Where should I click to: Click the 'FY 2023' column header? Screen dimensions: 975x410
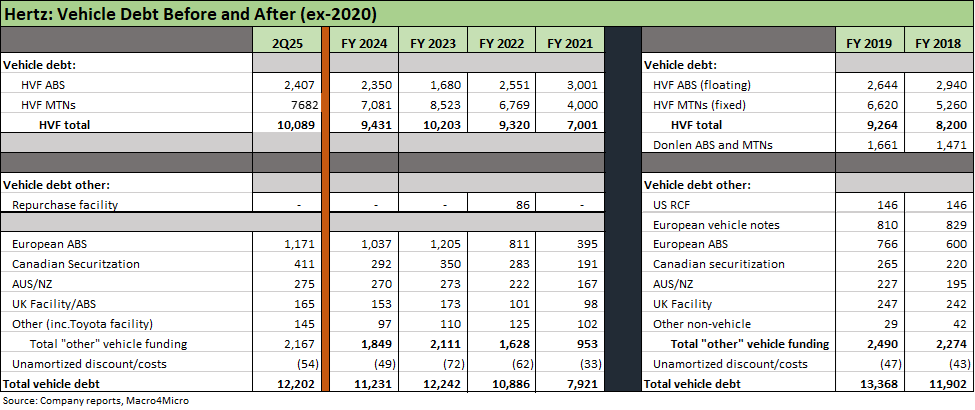433,44
